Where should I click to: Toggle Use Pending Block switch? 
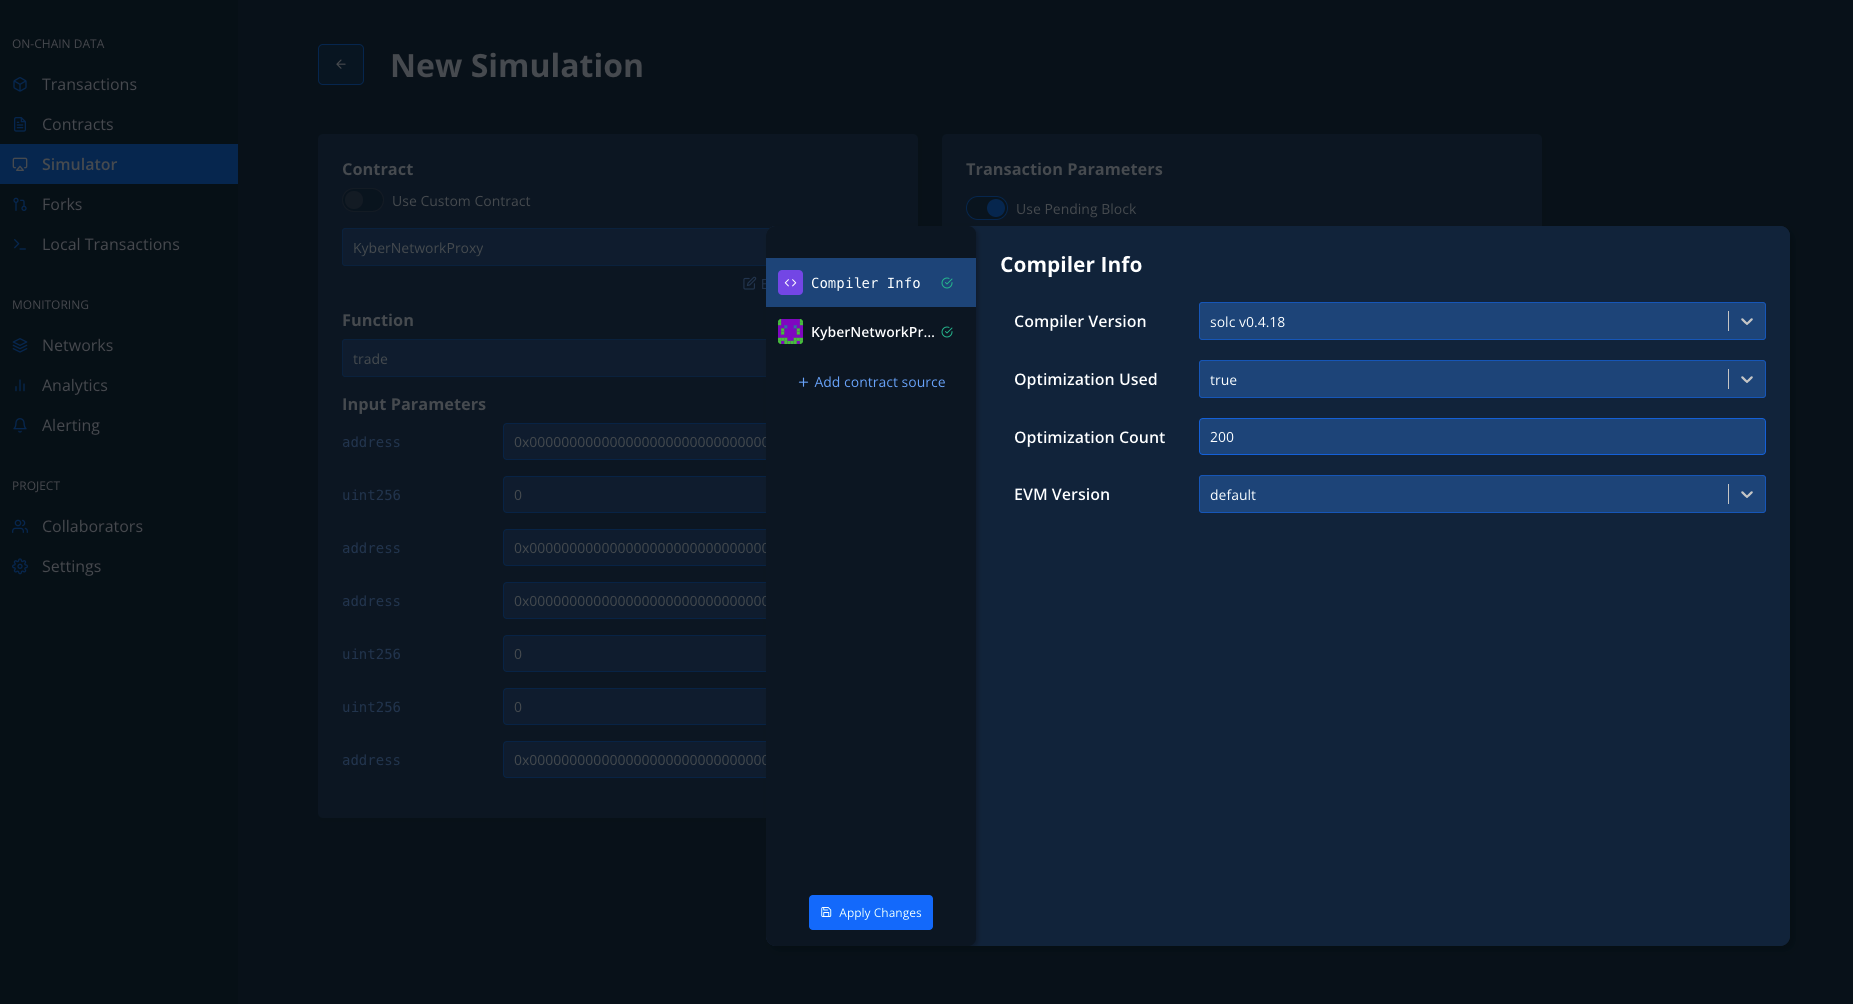click(986, 208)
